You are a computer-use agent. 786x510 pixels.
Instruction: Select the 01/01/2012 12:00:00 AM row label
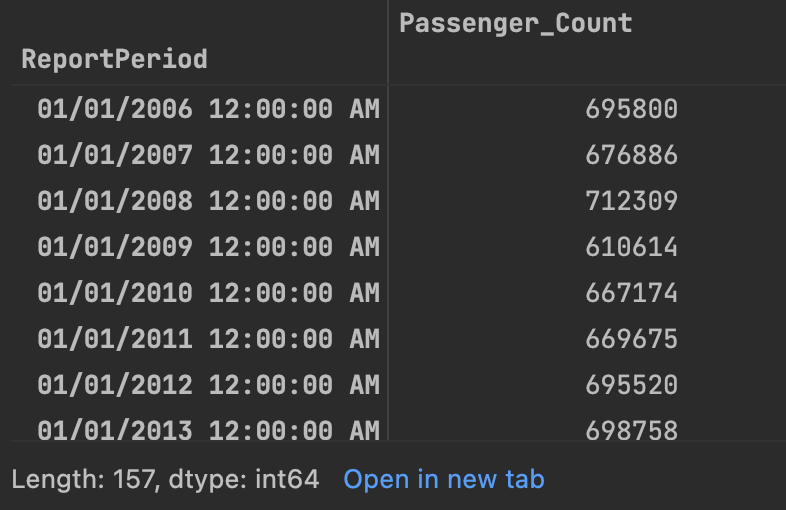(x=209, y=385)
